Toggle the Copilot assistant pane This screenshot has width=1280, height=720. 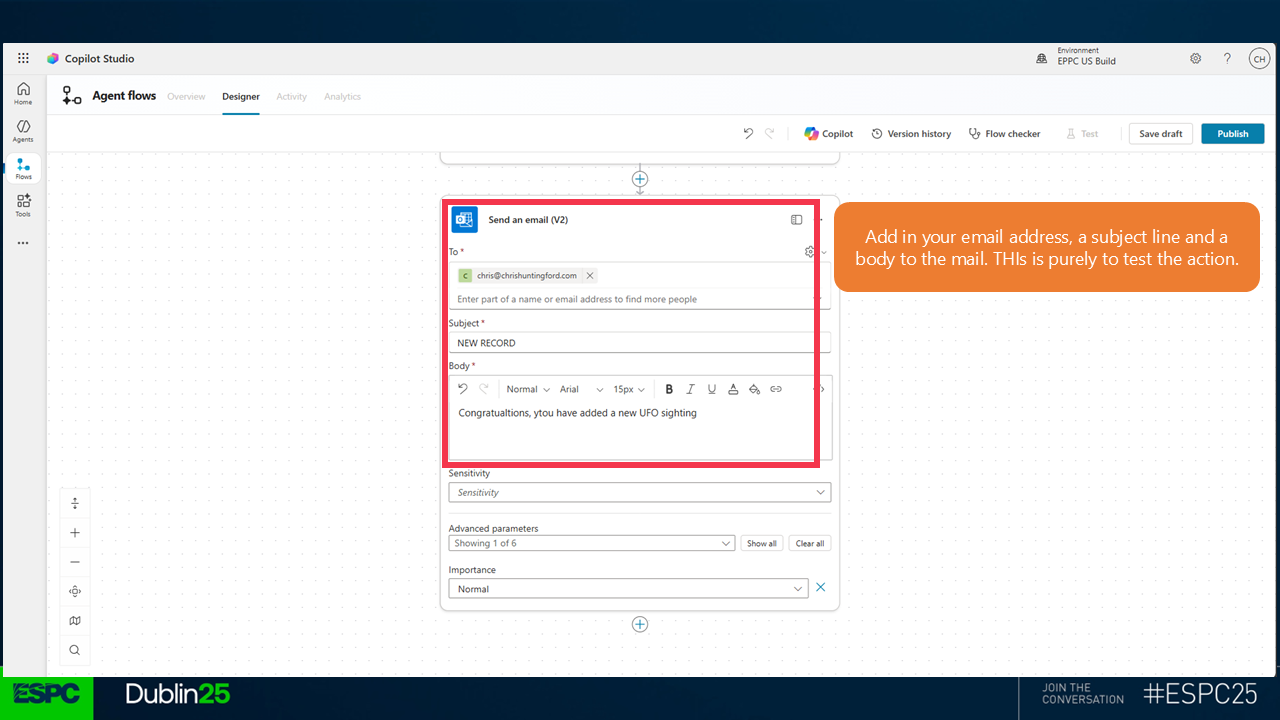pos(828,134)
